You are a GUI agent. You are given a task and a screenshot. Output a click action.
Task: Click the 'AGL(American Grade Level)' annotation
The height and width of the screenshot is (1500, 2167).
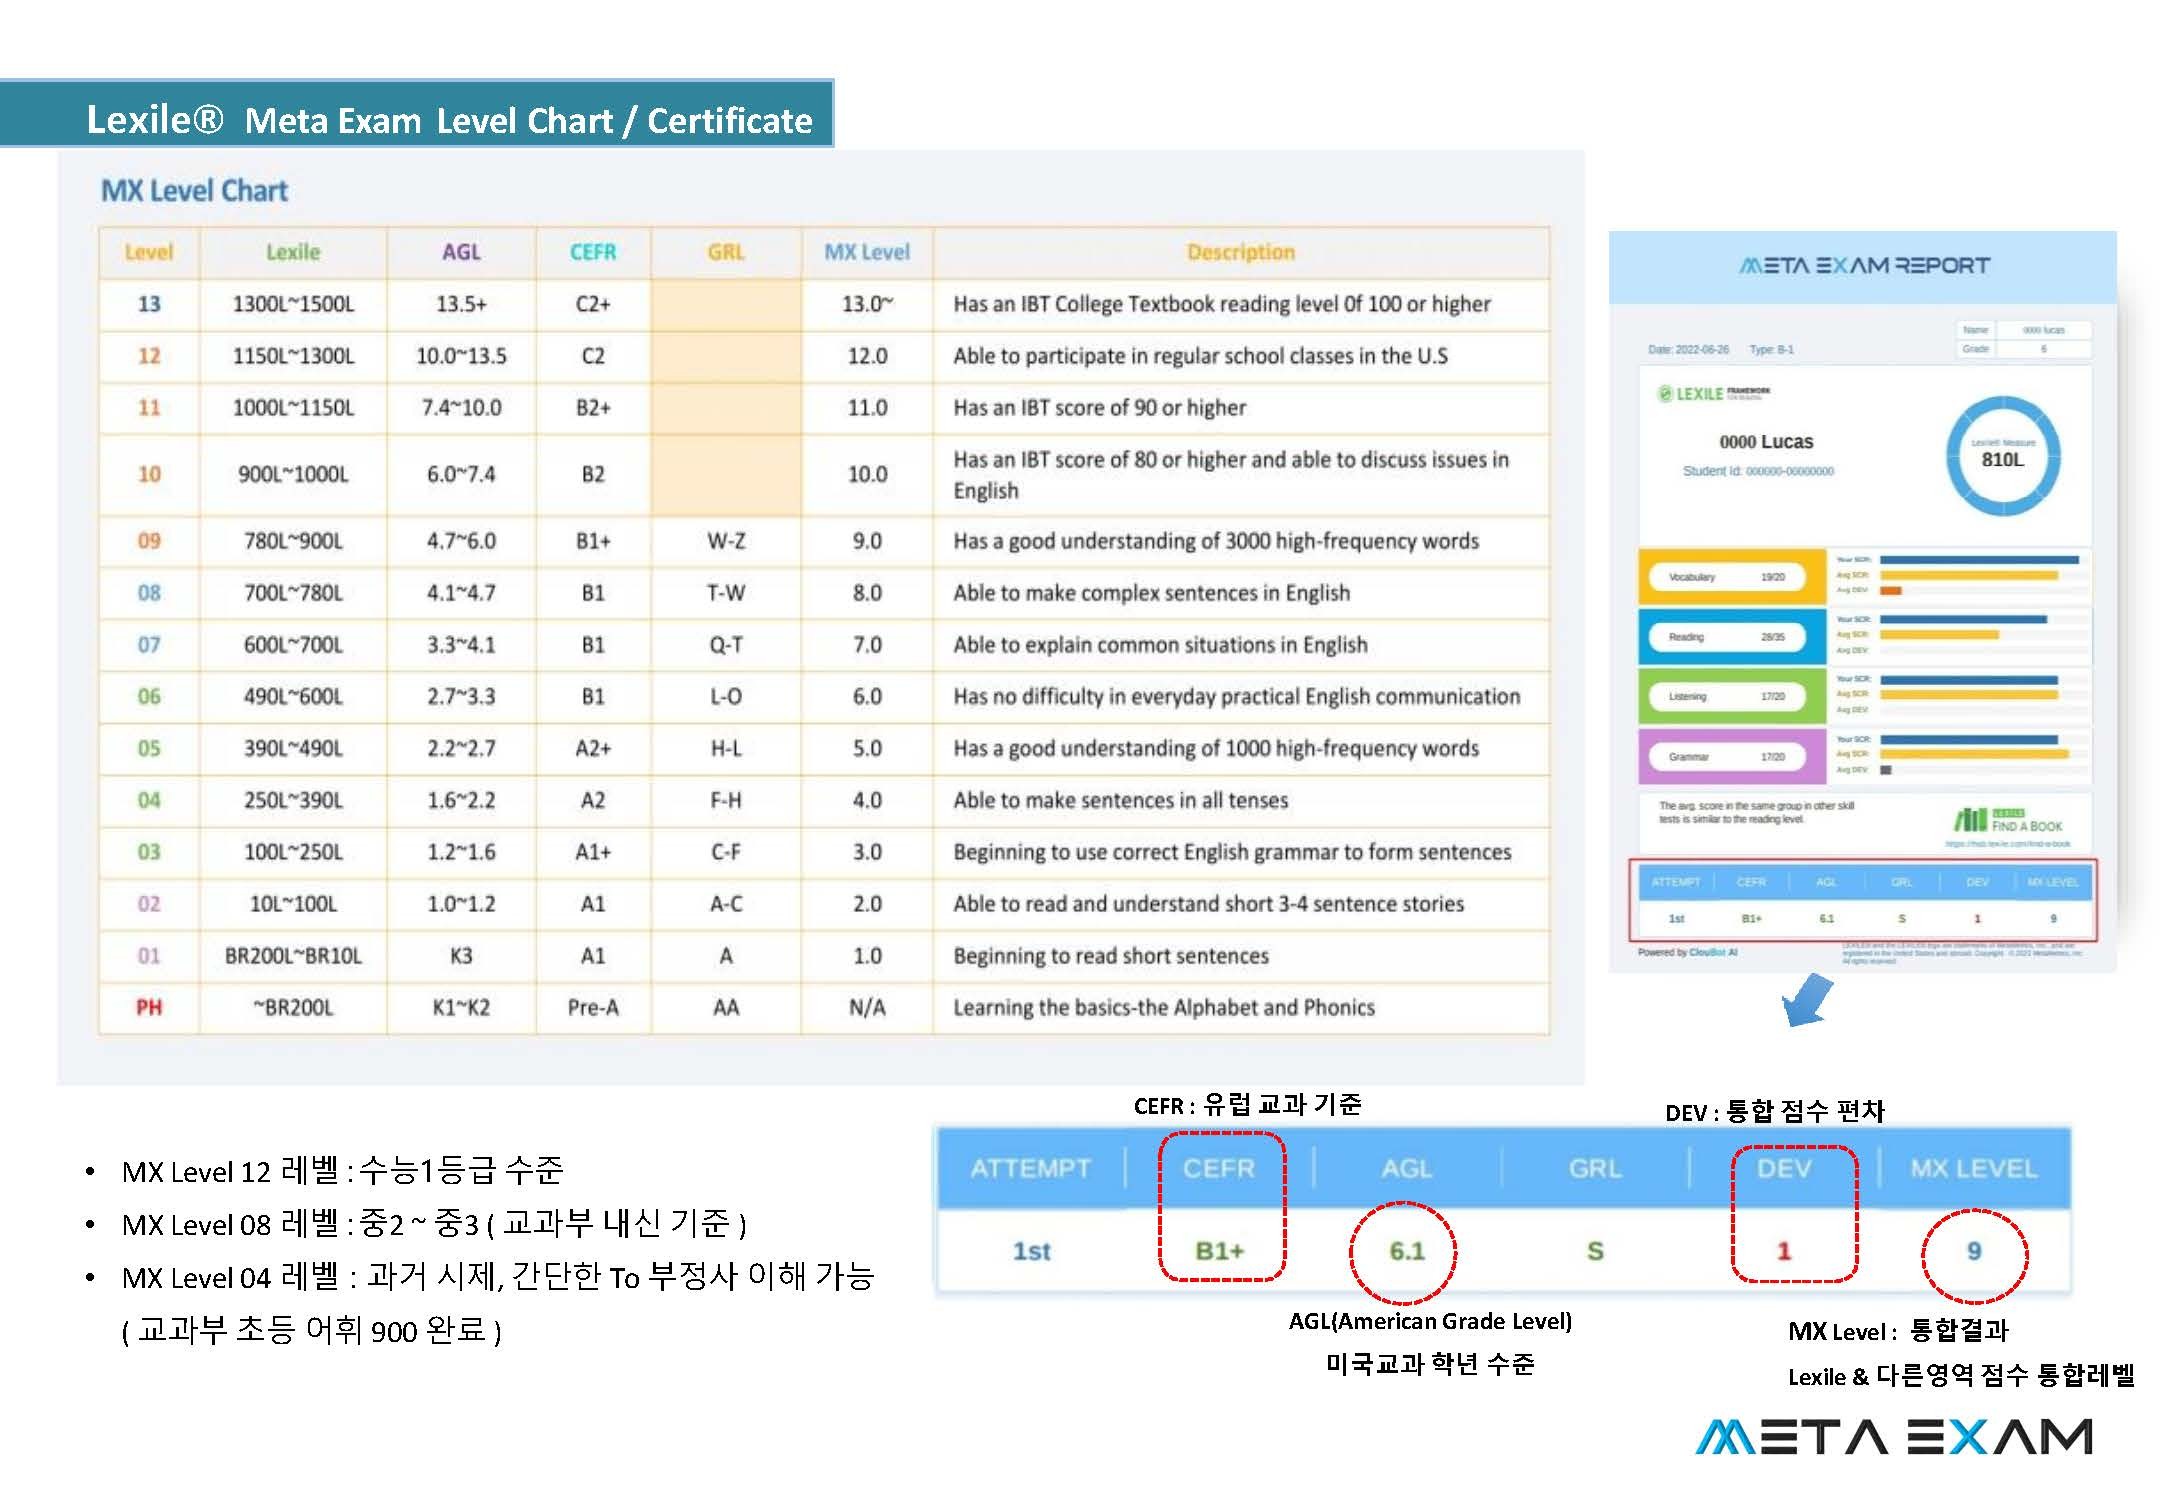tap(1430, 1322)
